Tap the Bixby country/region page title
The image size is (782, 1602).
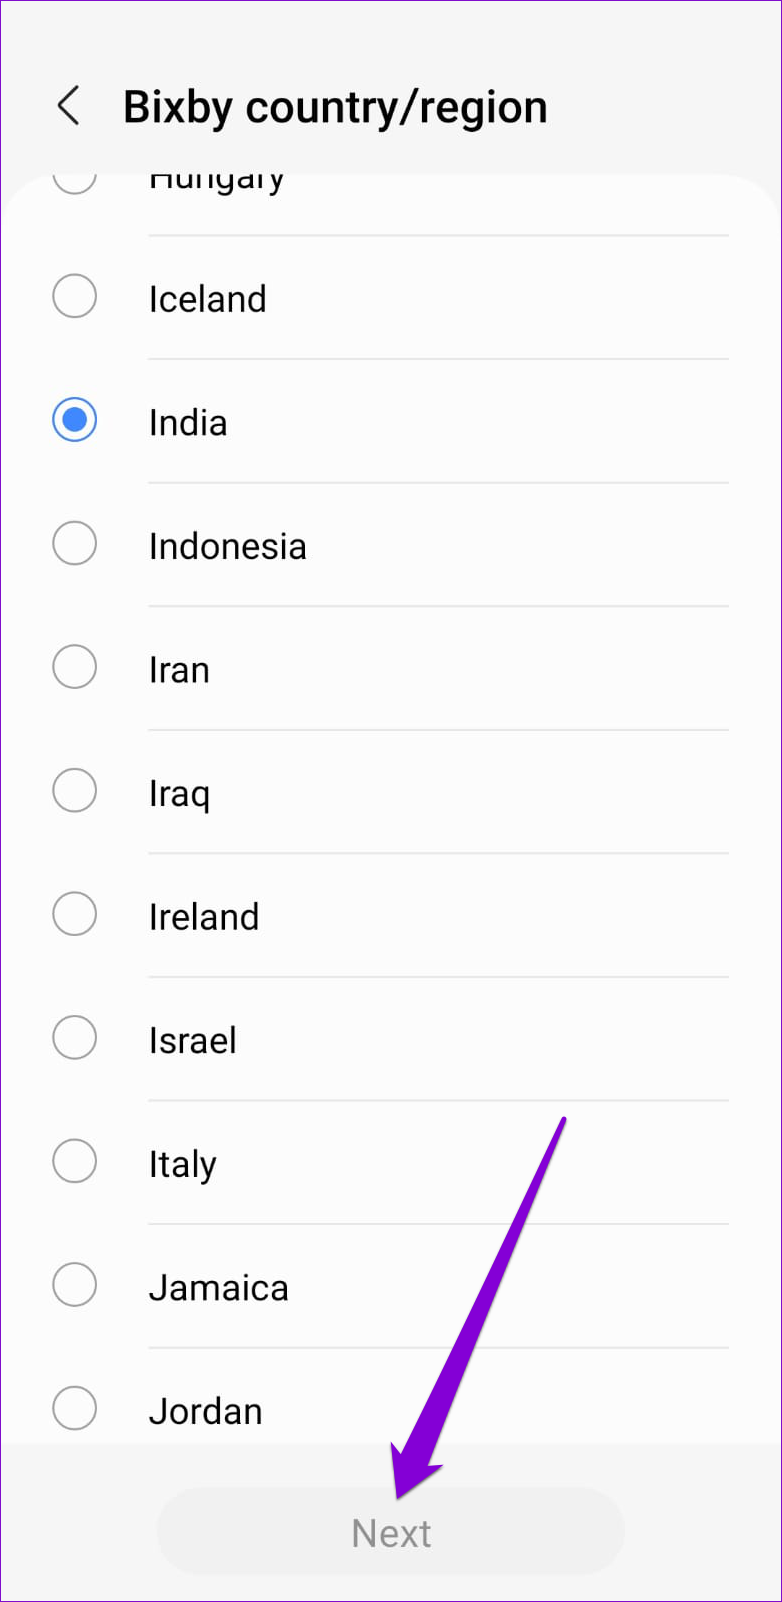[x=335, y=107]
